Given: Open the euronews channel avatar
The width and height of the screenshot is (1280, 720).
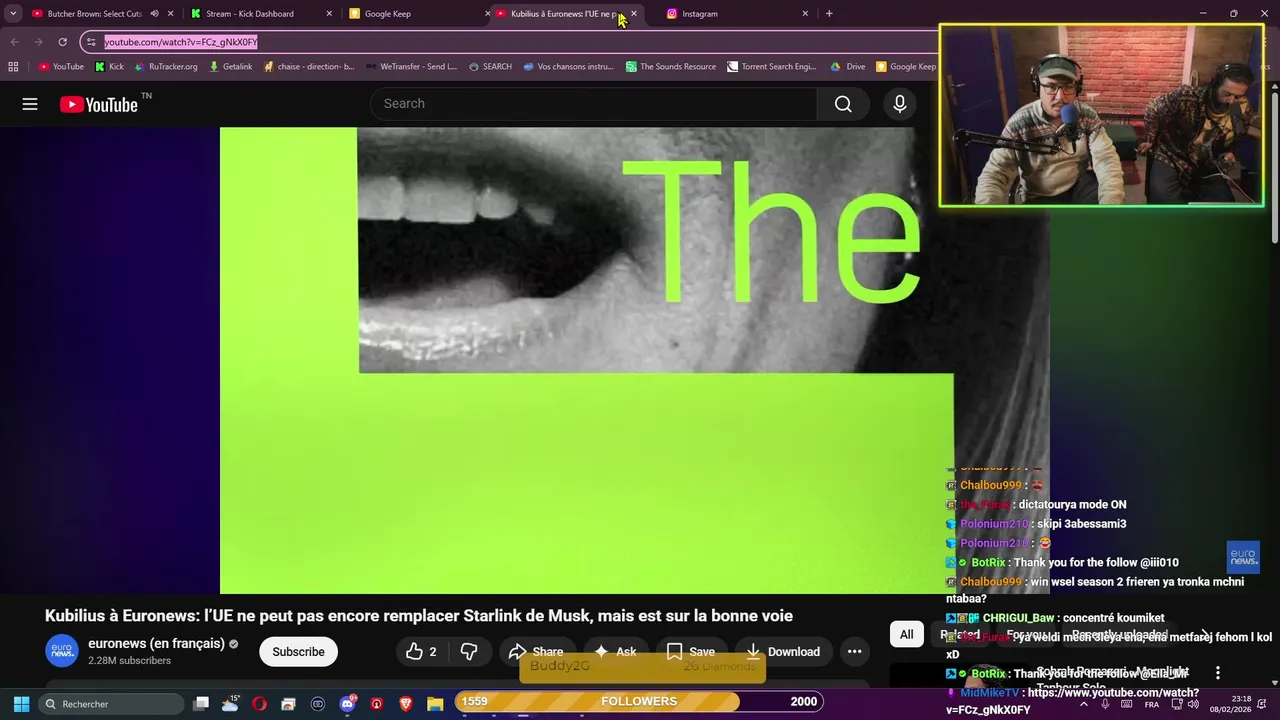Looking at the screenshot, I should (62, 651).
